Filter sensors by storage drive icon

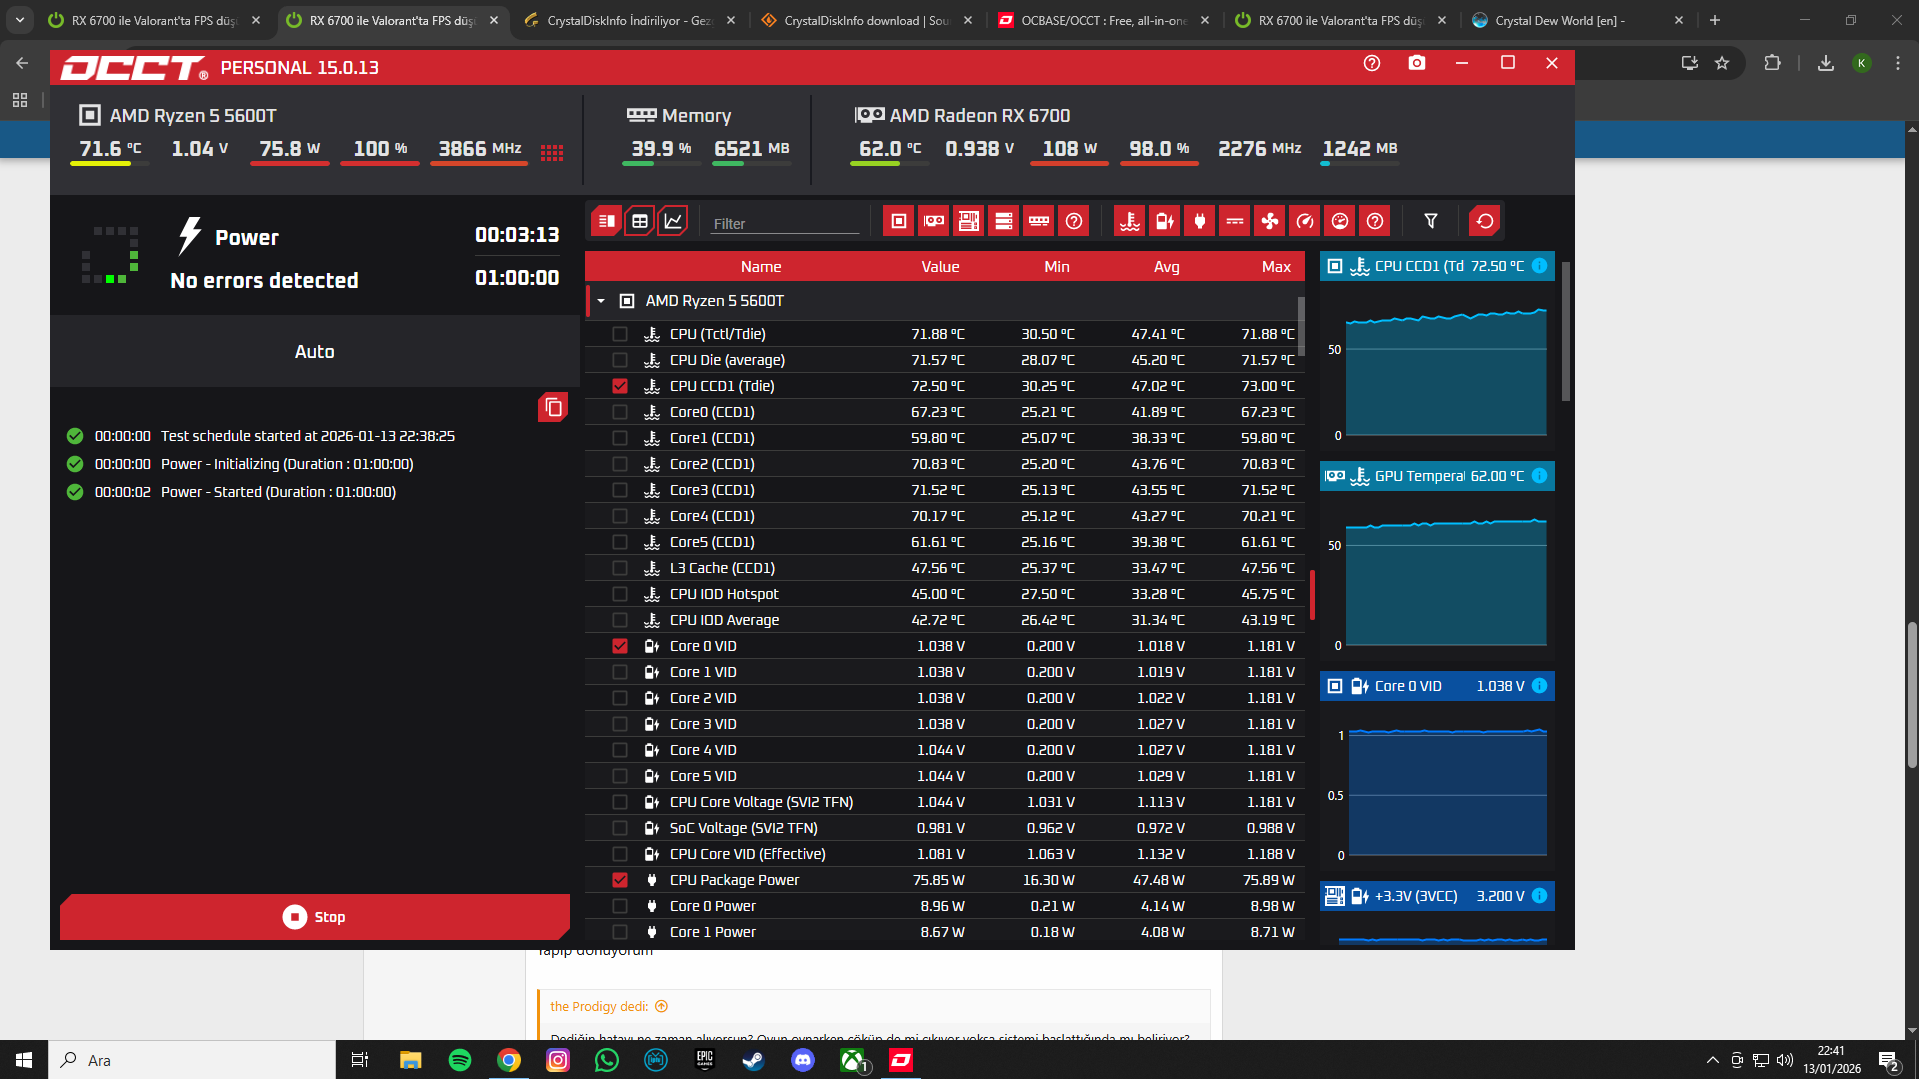(1004, 221)
